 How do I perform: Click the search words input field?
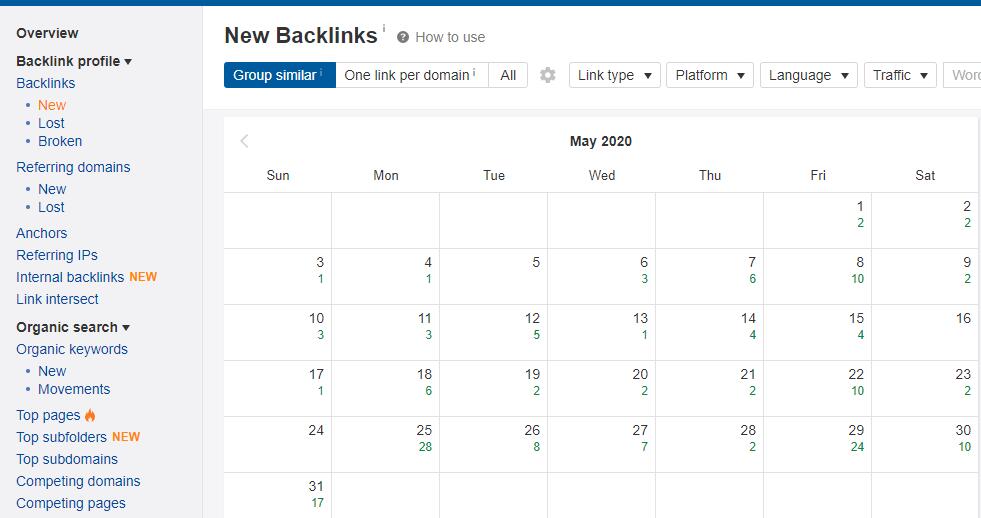point(964,75)
